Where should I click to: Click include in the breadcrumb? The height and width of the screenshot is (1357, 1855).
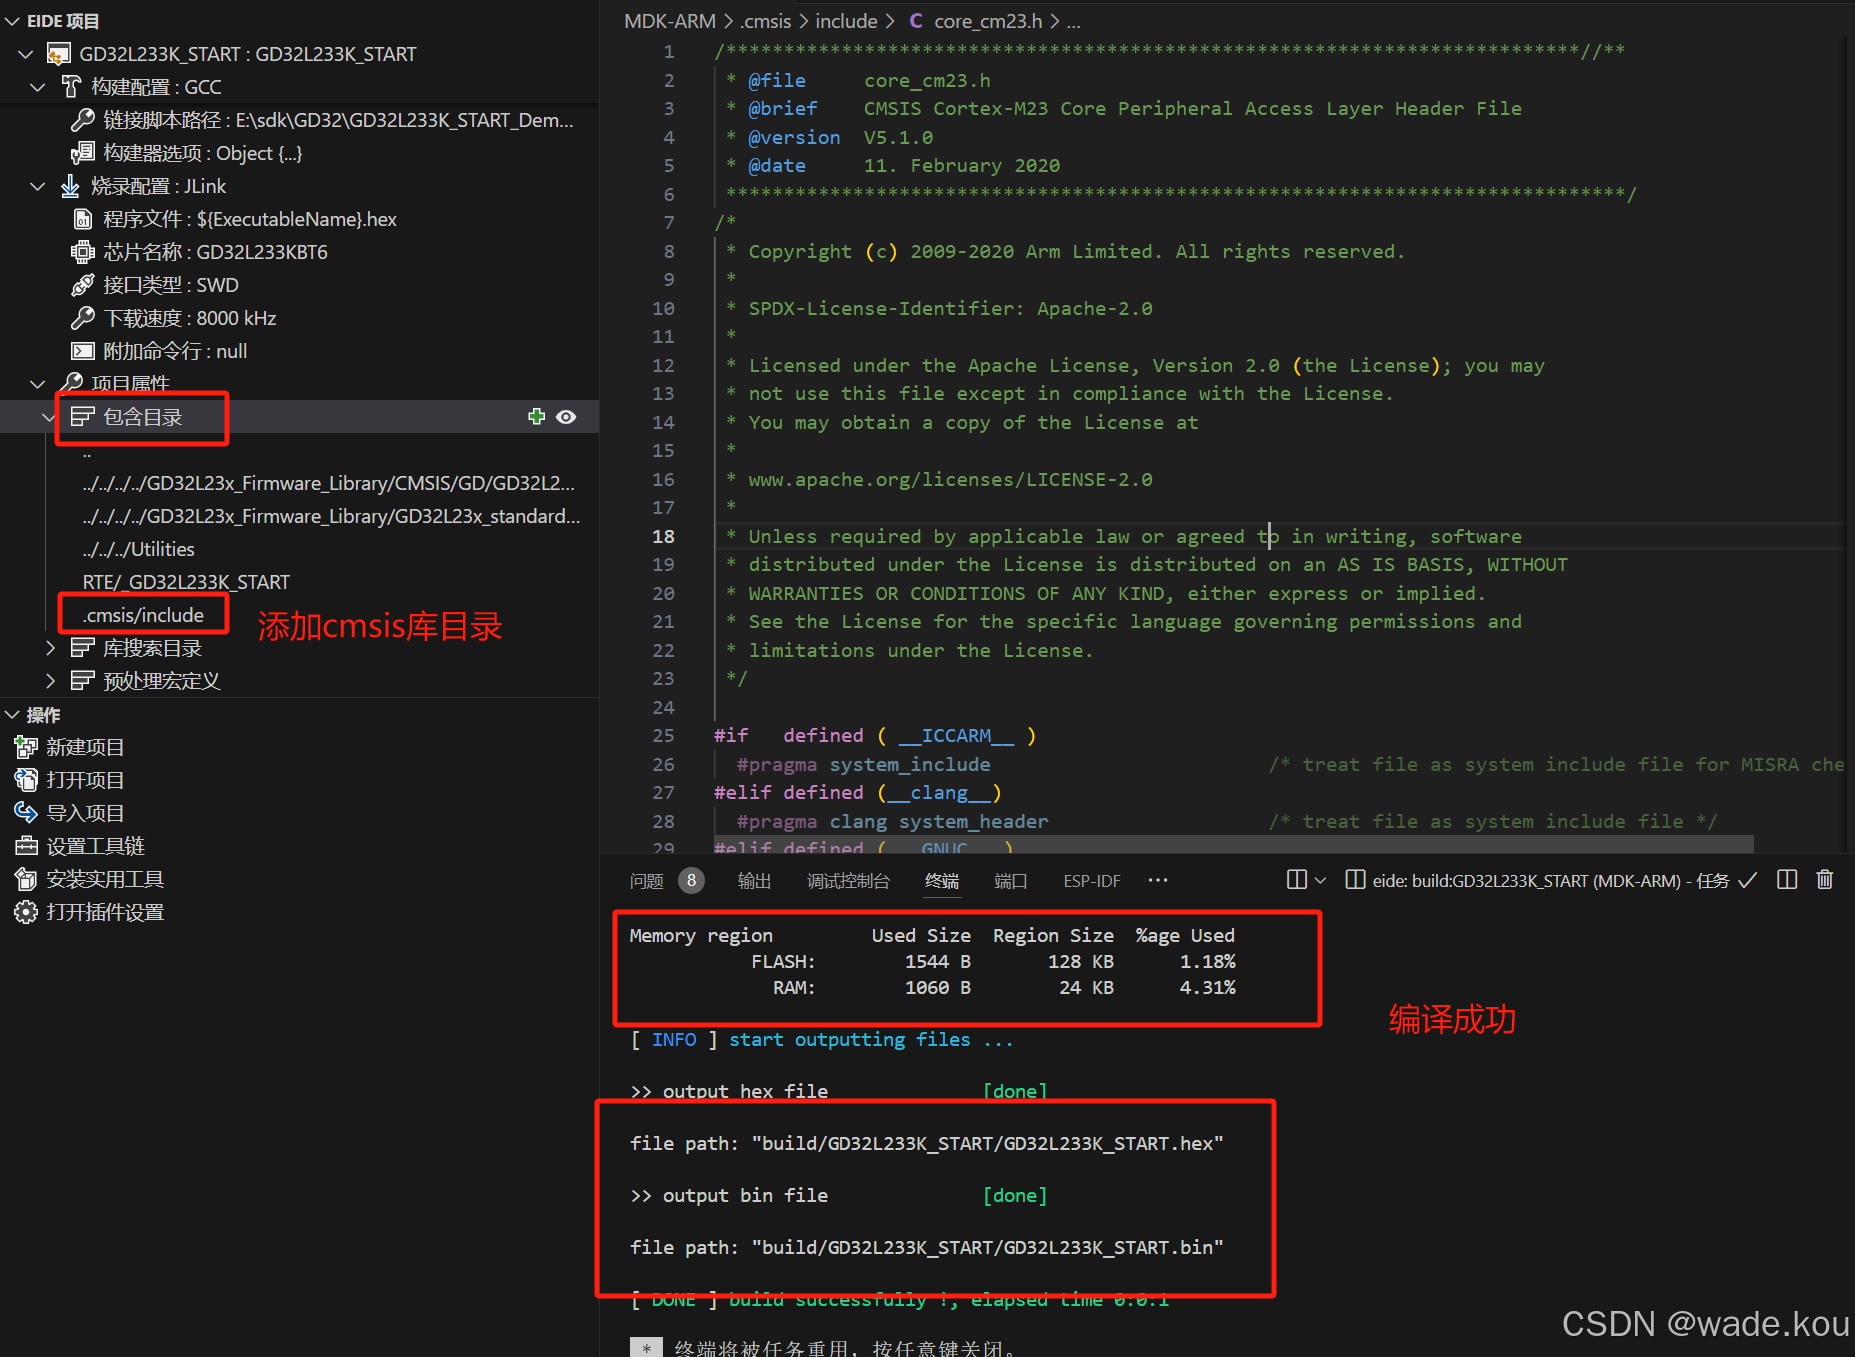click(846, 21)
